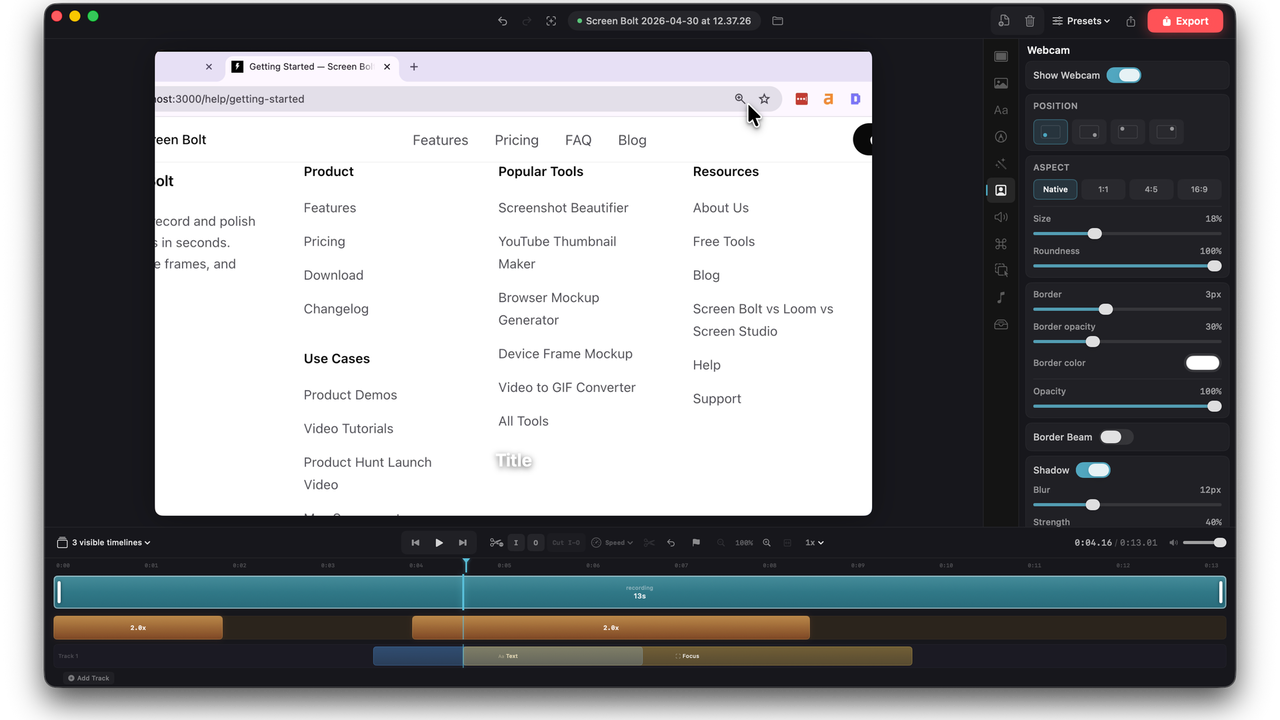Click FAQ in the preview navigation
The width and height of the screenshot is (1280, 720).
click(578, 140)
